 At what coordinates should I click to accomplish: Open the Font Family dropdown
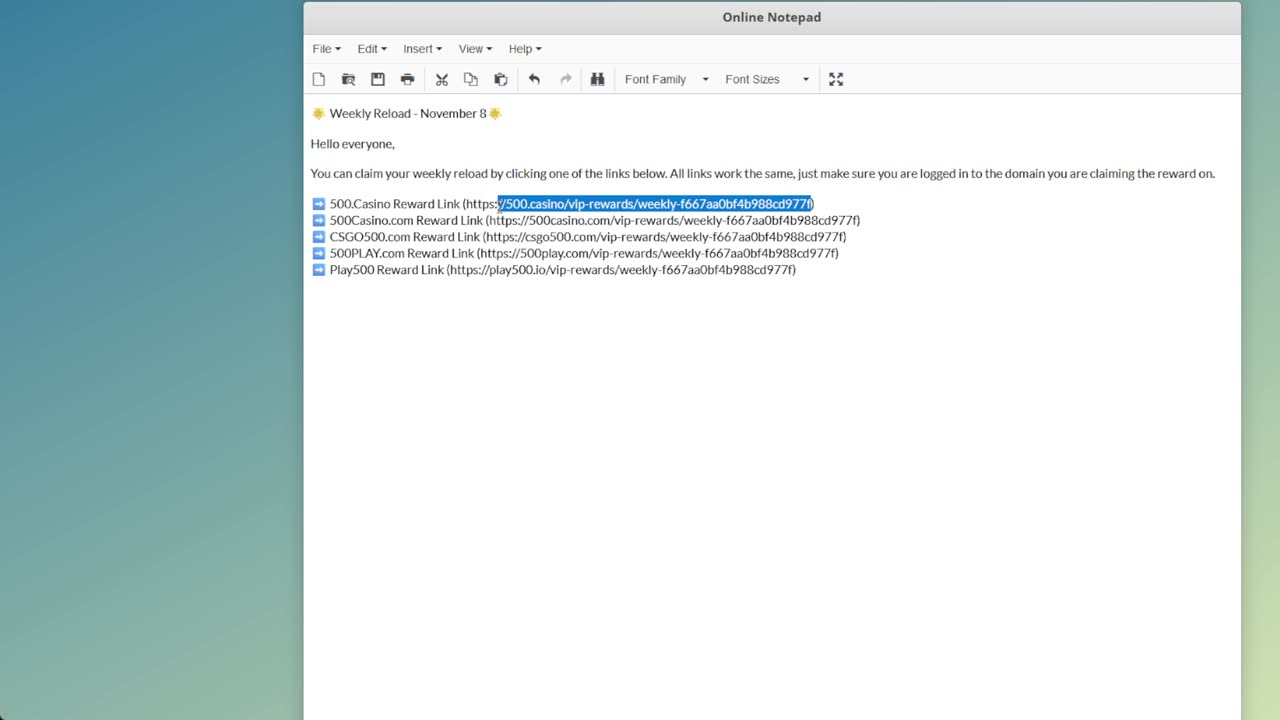(x=666, y=79)
